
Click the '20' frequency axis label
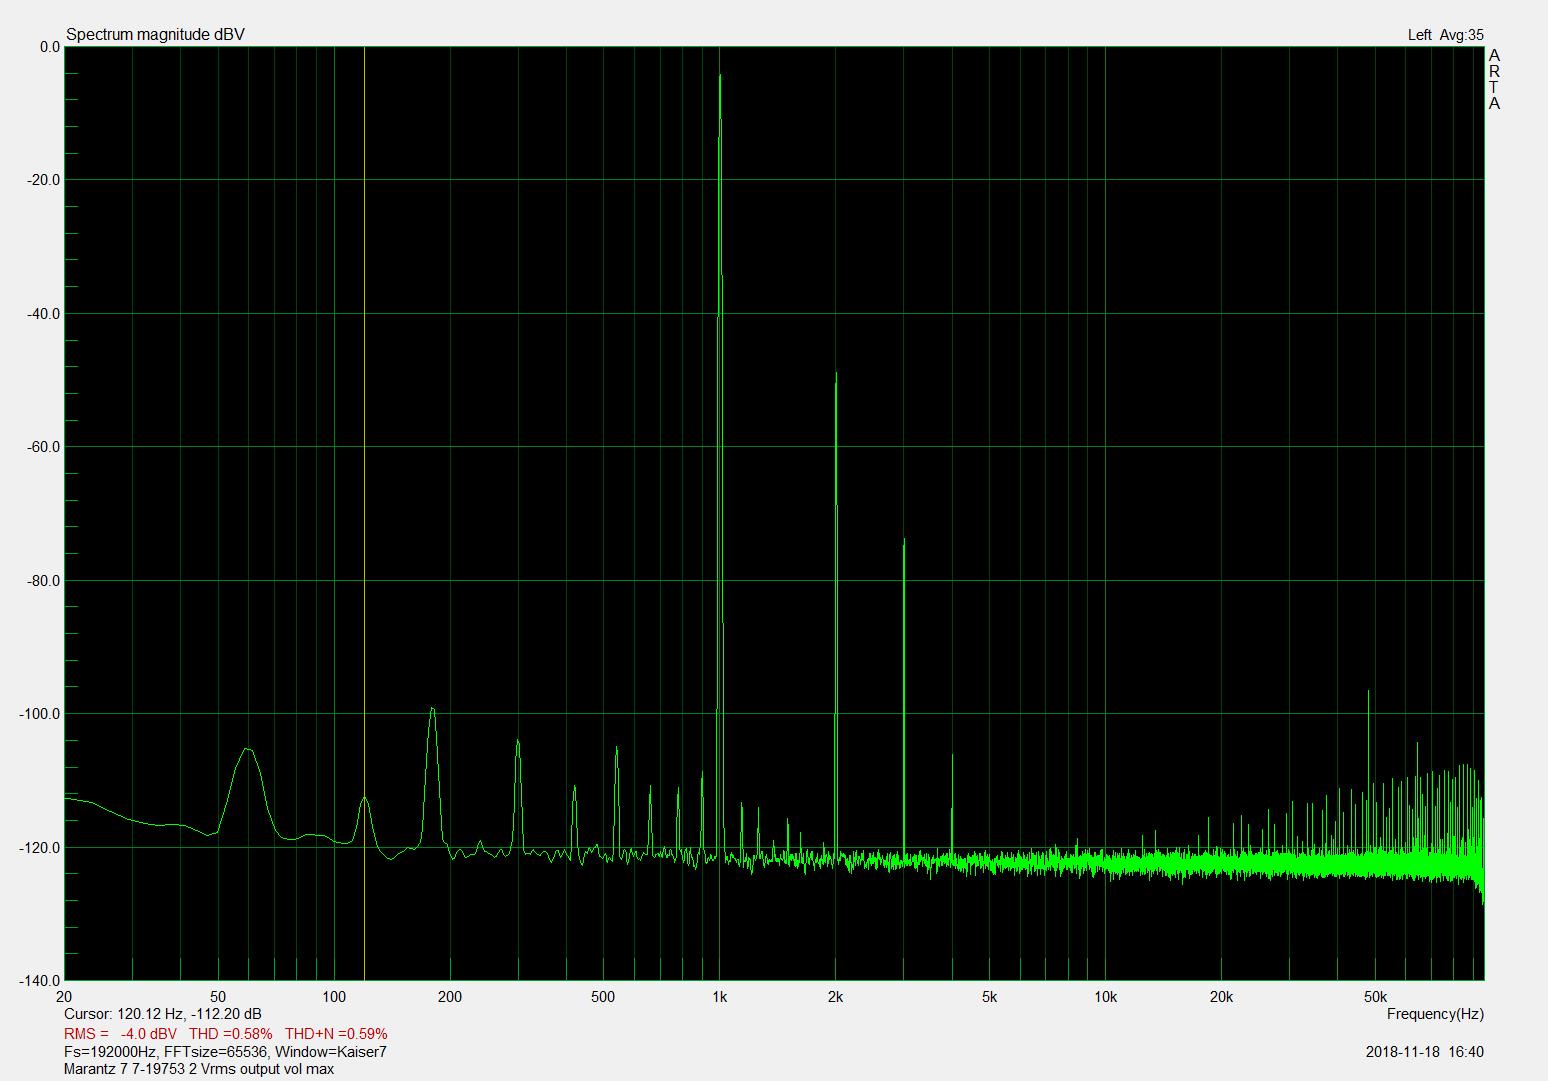(x=64, y=997)
